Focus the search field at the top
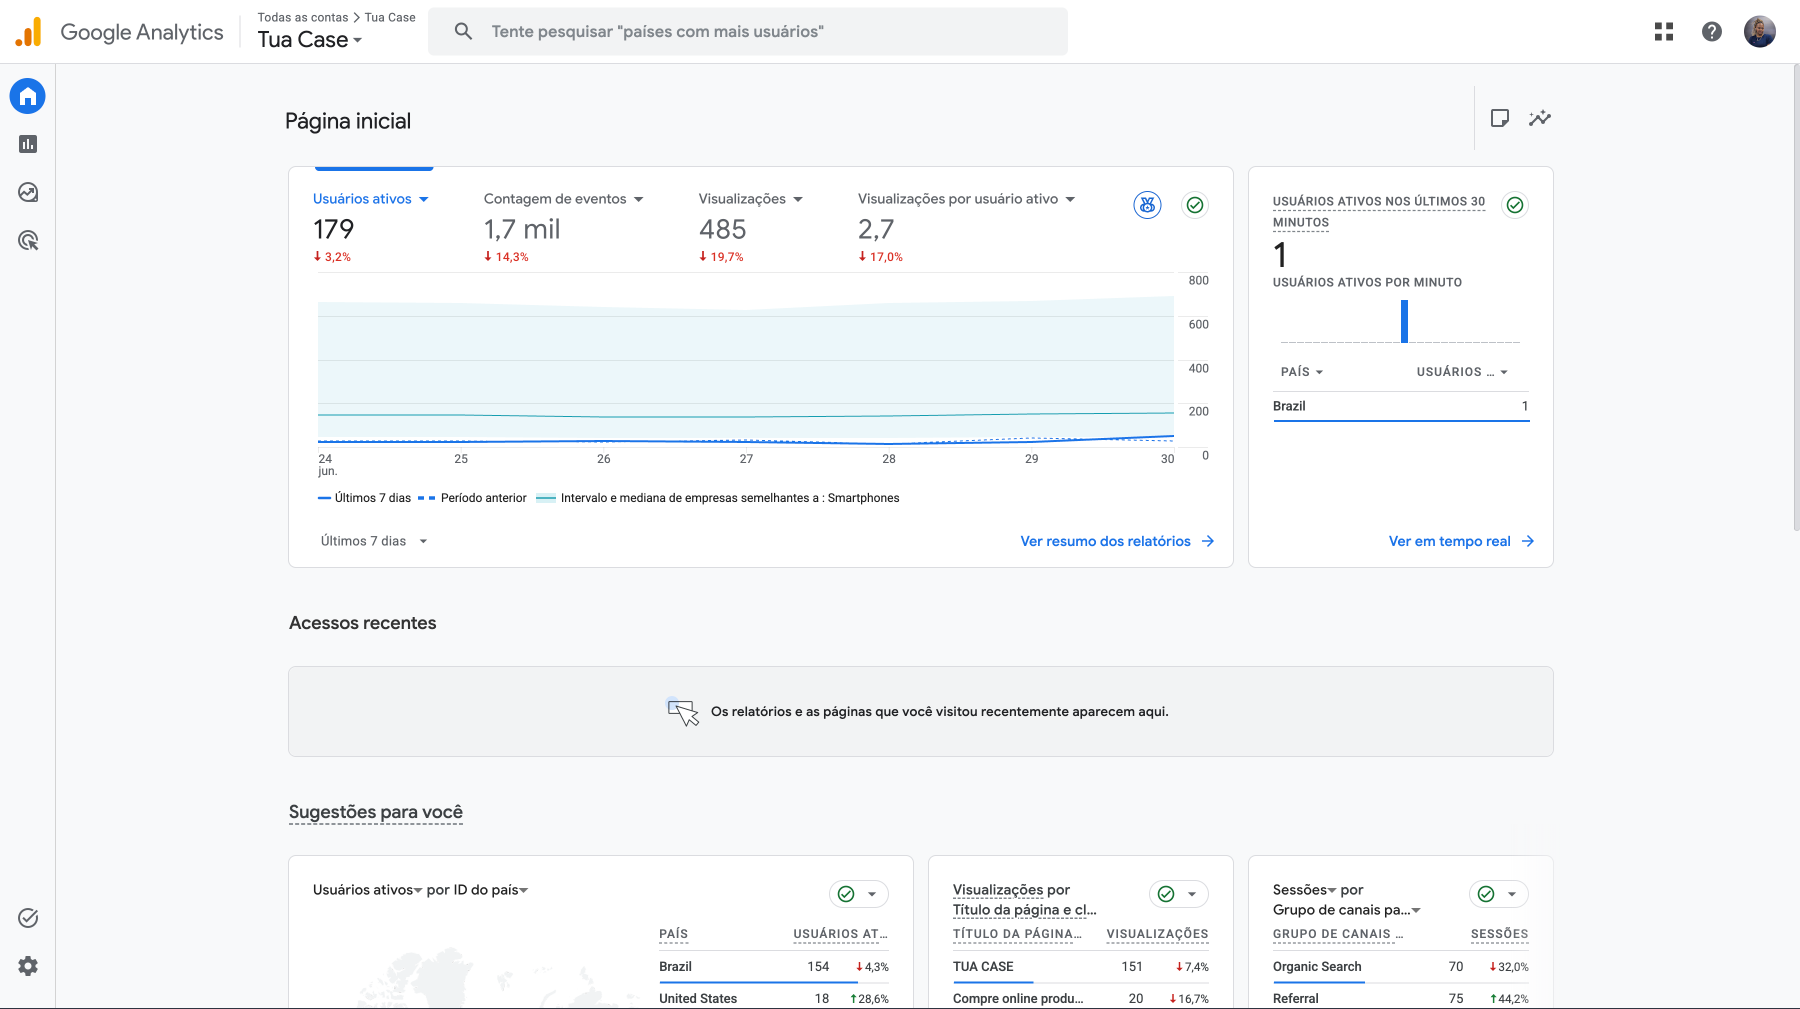 [x=748, y=32]
